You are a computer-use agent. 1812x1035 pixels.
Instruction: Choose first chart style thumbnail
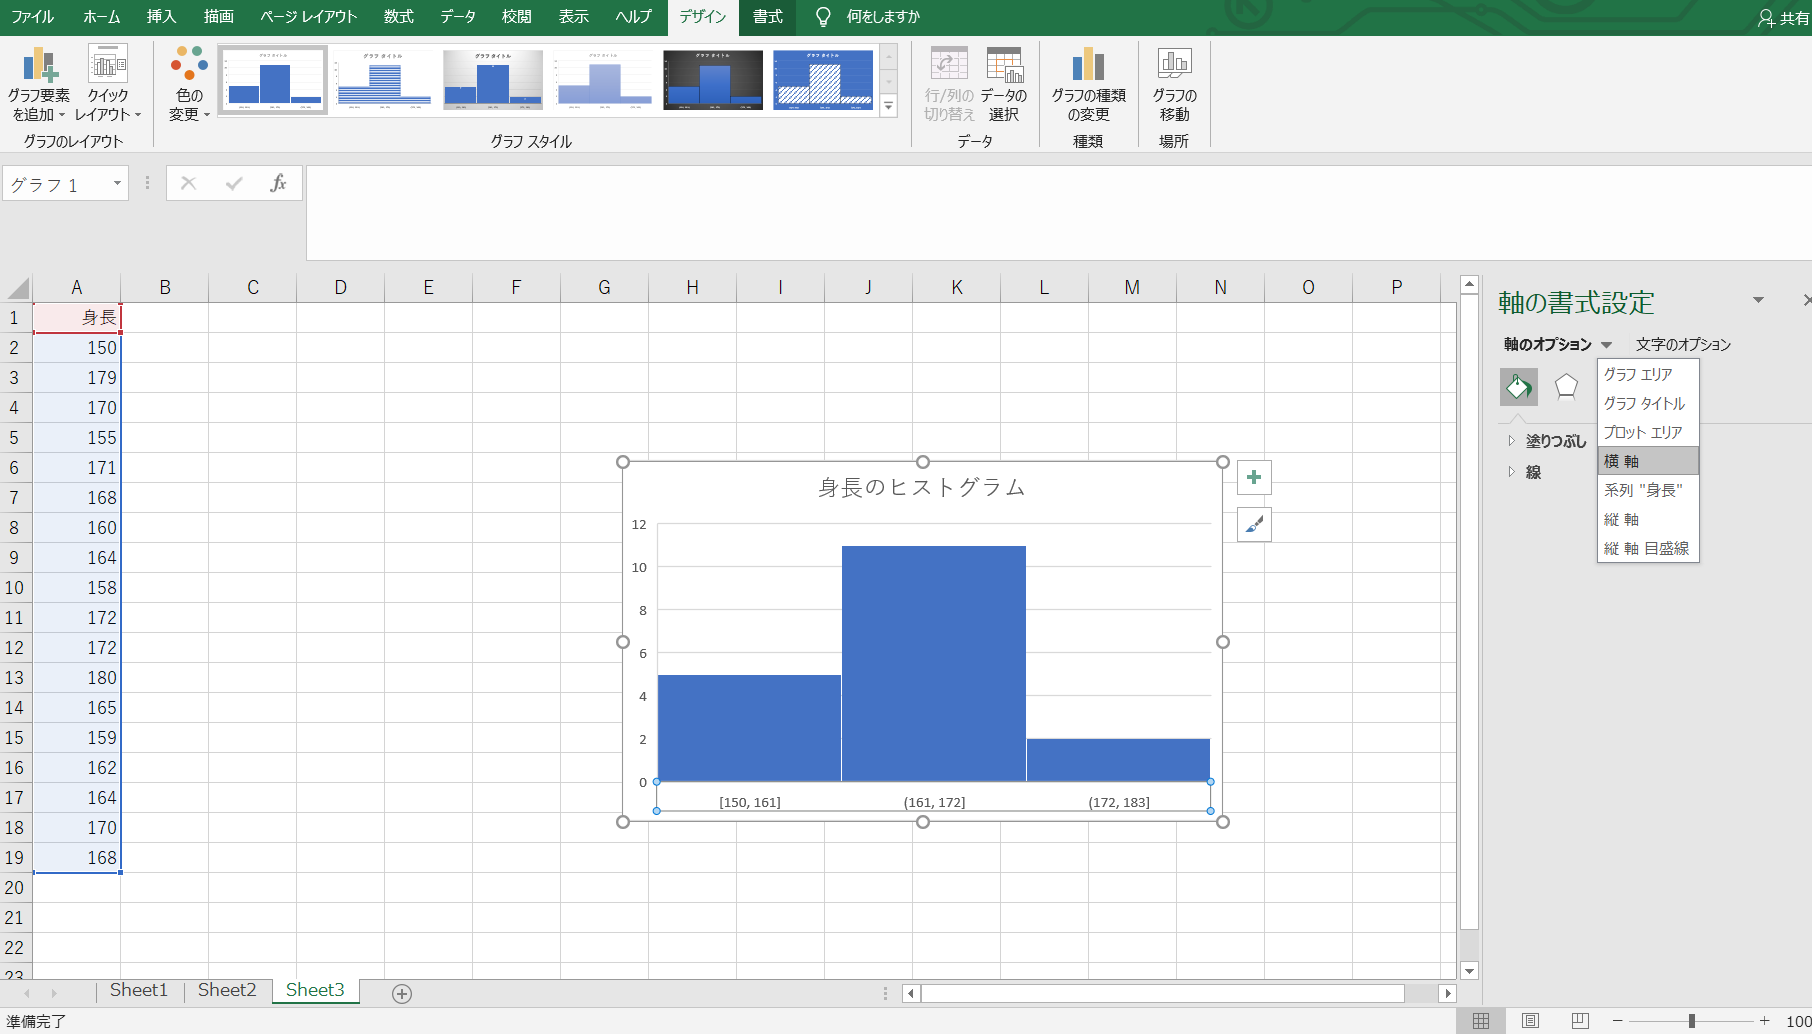(x=273, y=80)
